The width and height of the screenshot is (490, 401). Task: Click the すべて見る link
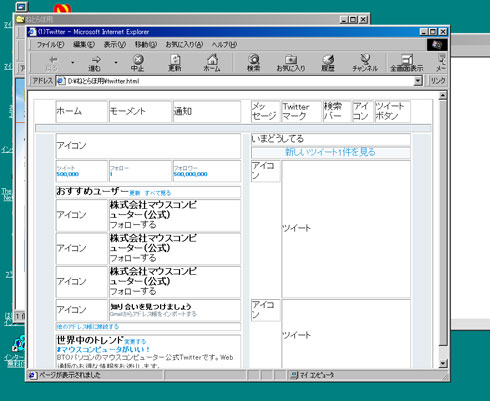[158, 193]
